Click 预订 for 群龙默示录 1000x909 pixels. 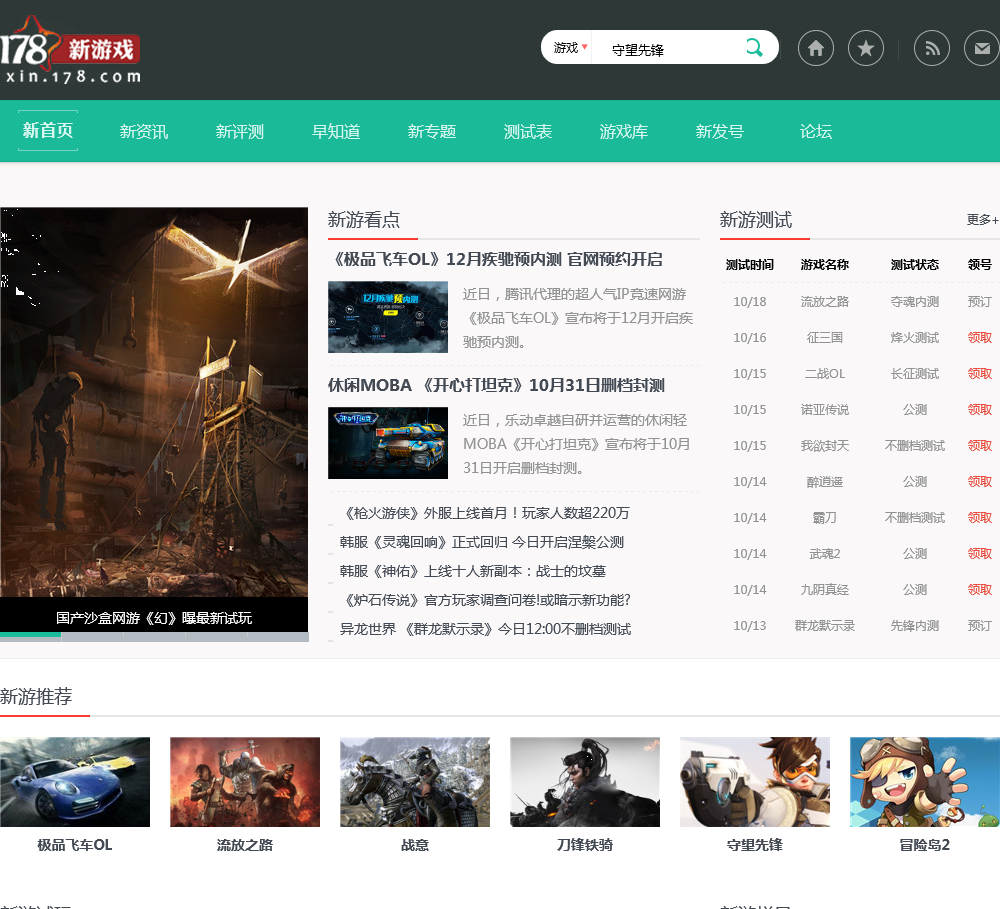coord(980,626)
